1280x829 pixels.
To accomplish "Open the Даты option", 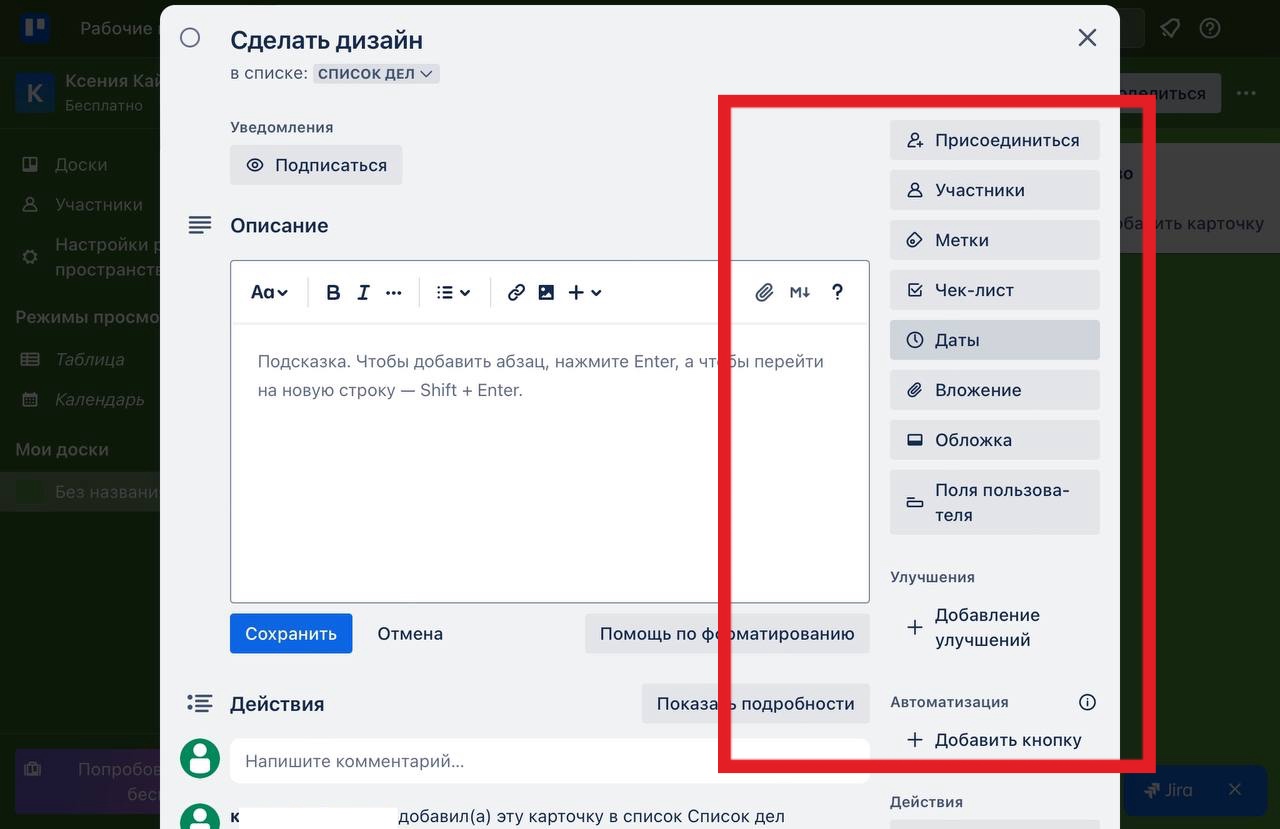I will pos(995,340).
